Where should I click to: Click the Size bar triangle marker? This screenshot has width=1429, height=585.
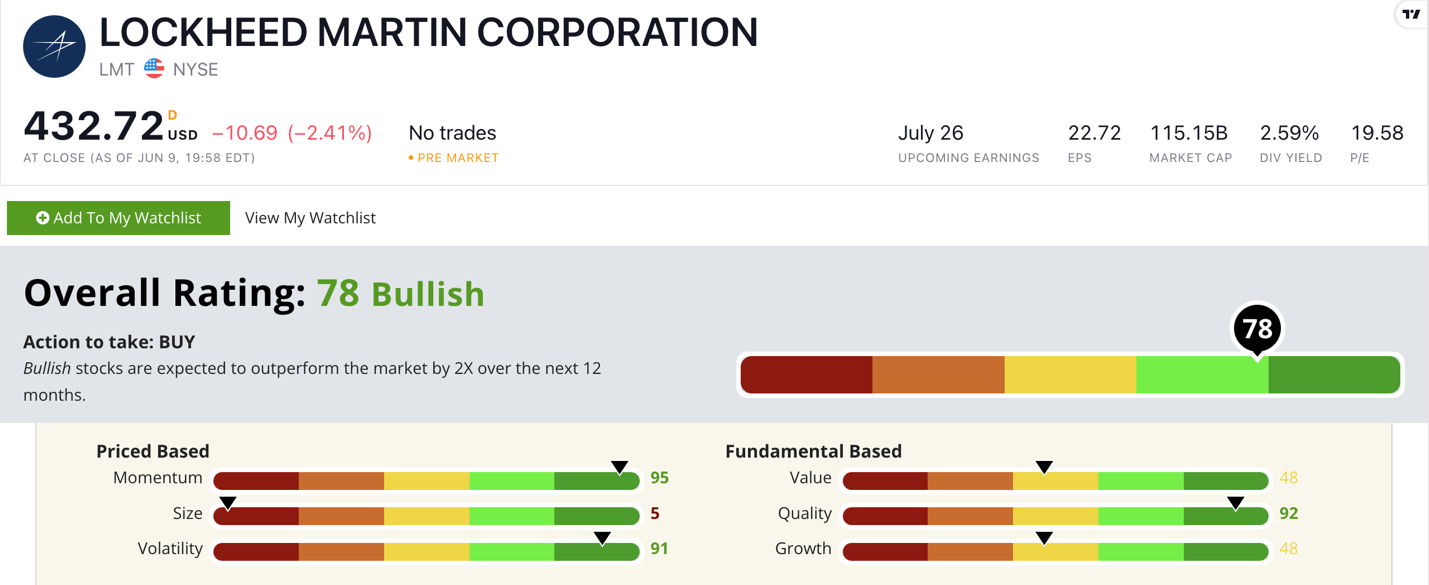point(228,503)
